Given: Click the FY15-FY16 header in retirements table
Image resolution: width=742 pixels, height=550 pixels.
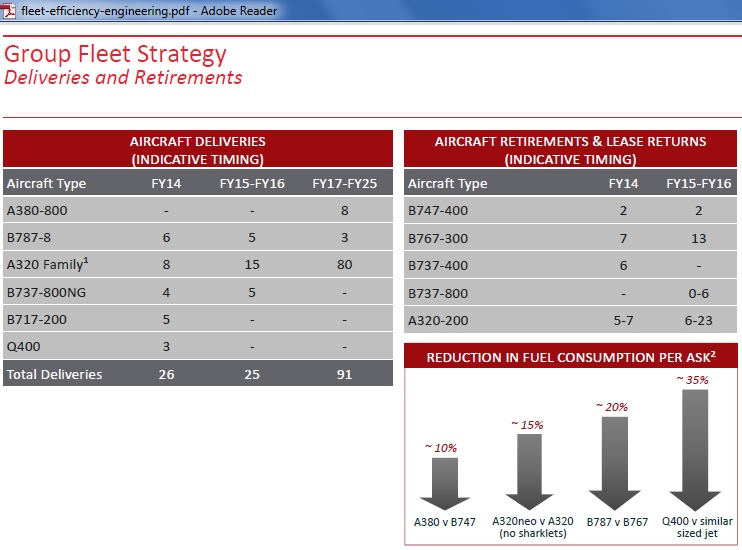Looking at the screenshot, I should click(x=698, y=184).
